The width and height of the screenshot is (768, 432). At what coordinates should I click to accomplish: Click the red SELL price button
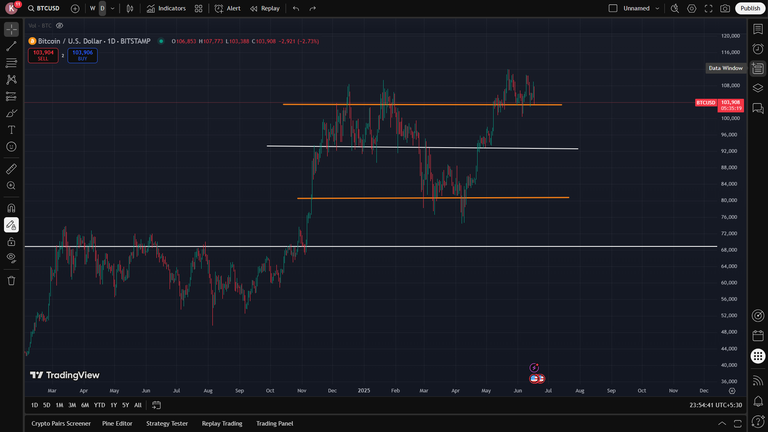click(43, 55)
